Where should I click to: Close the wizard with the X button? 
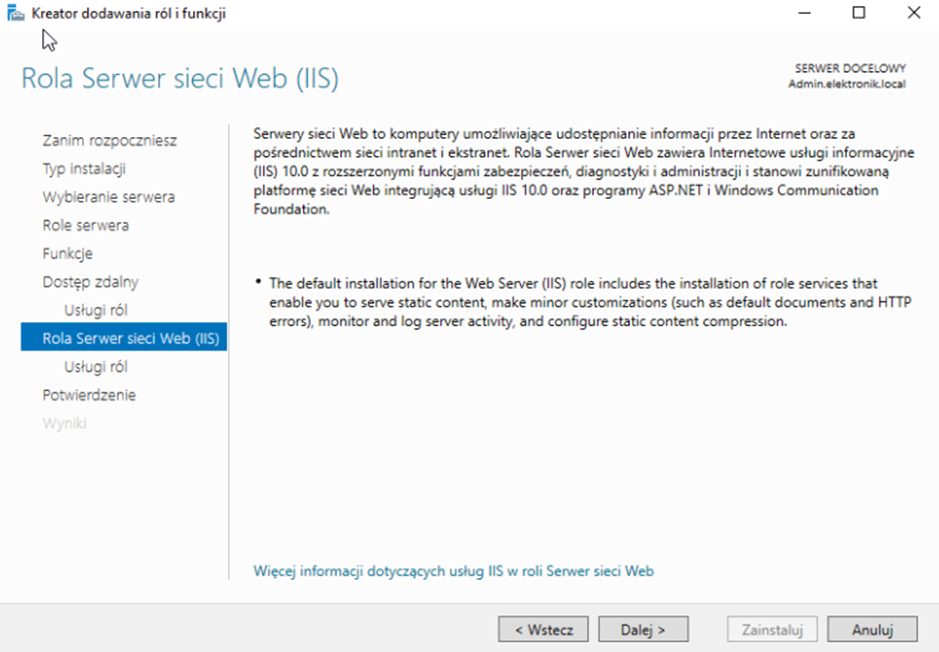pos(913,14)
